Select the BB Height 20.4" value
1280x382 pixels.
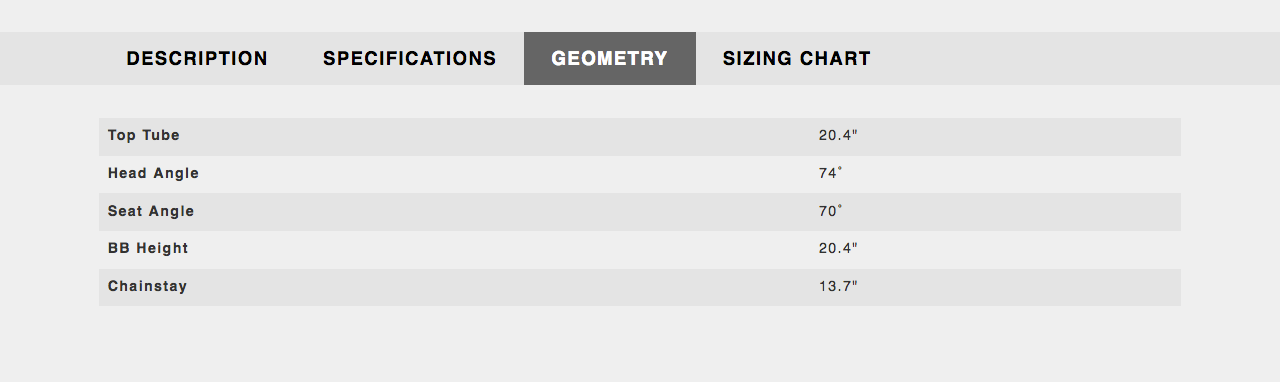[x=838, y=248]
